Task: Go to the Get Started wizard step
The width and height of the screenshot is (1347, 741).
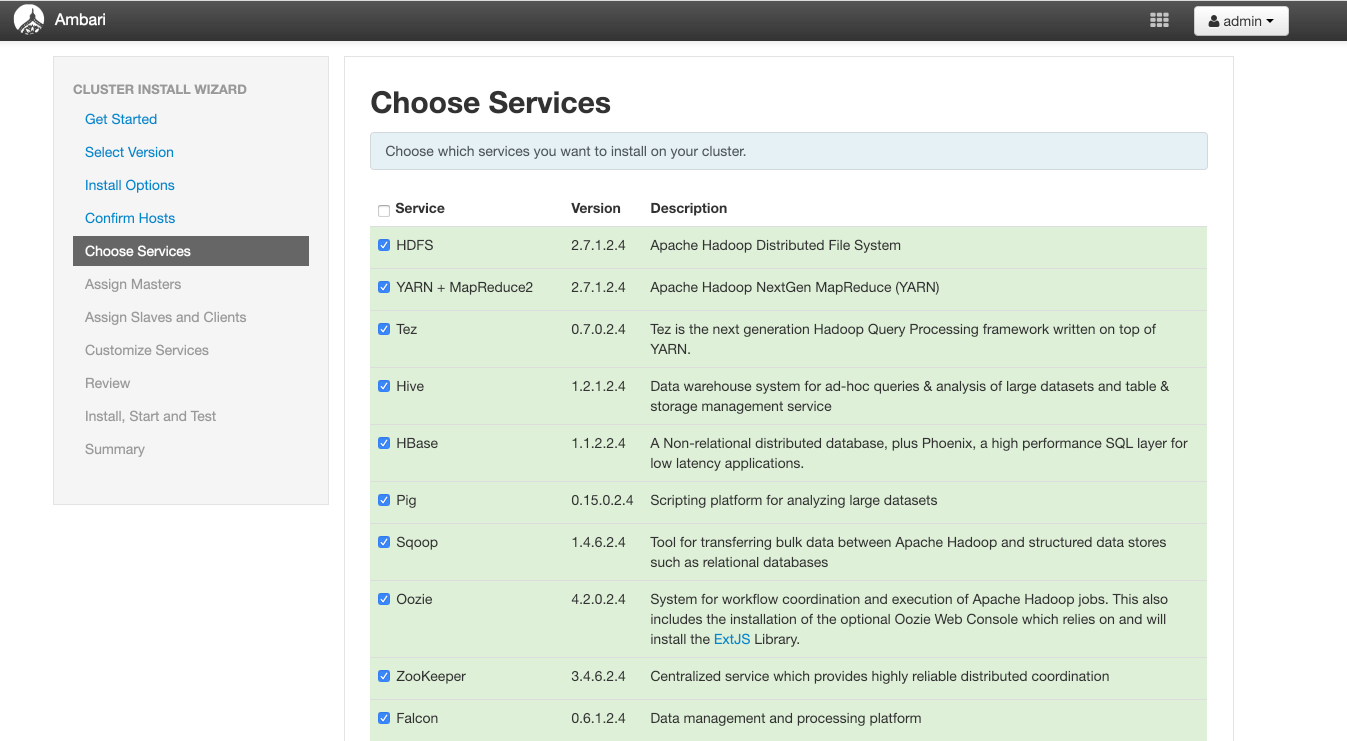Action: pos(120,119)
